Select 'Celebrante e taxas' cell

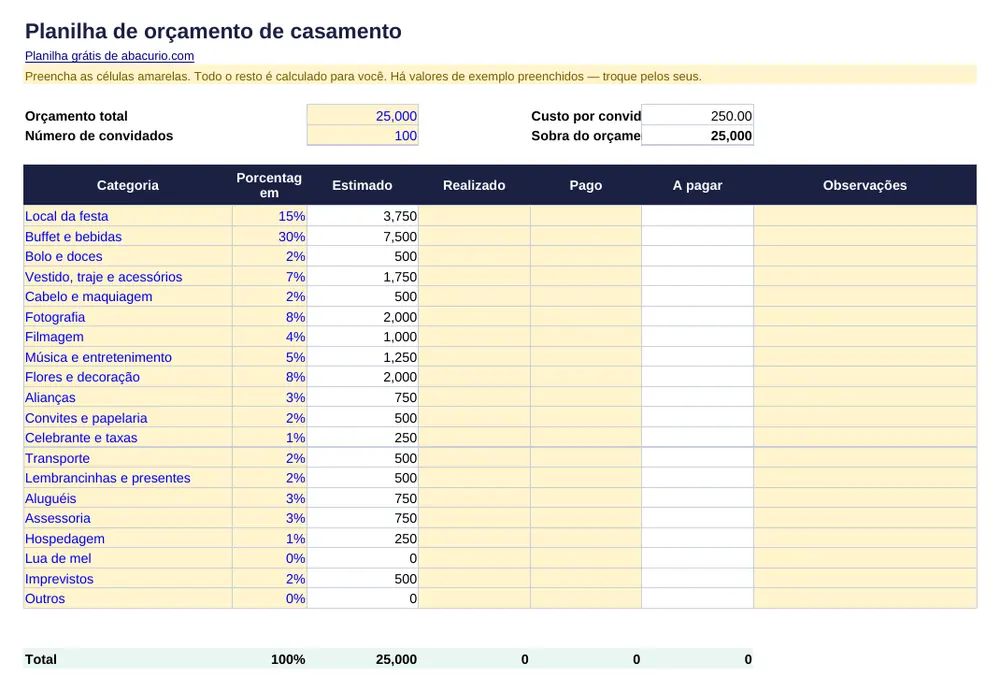click(x=128, y=438)
